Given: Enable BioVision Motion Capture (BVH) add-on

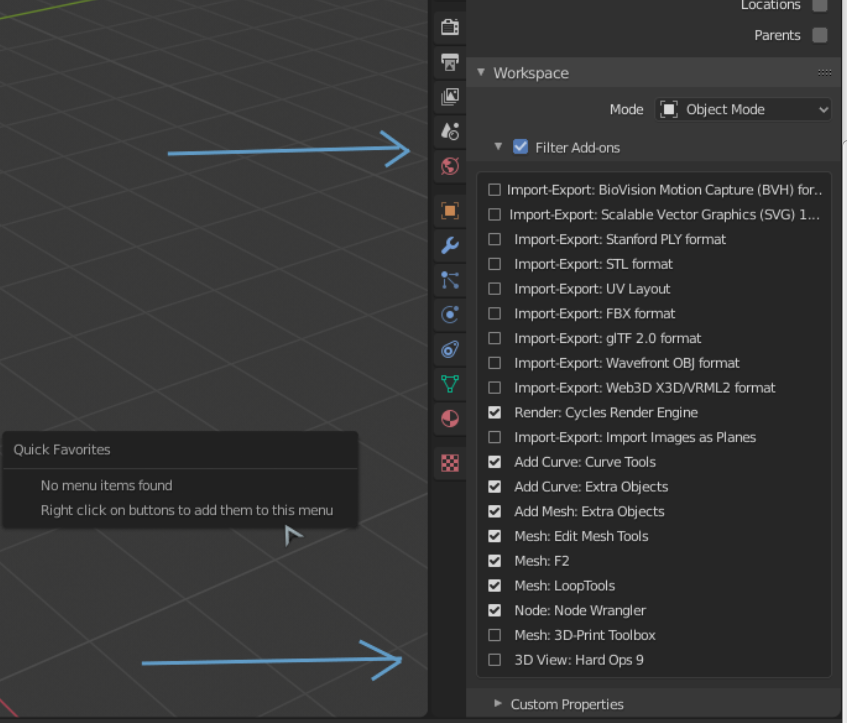Looking at the screenshot, I should point(494,190).
